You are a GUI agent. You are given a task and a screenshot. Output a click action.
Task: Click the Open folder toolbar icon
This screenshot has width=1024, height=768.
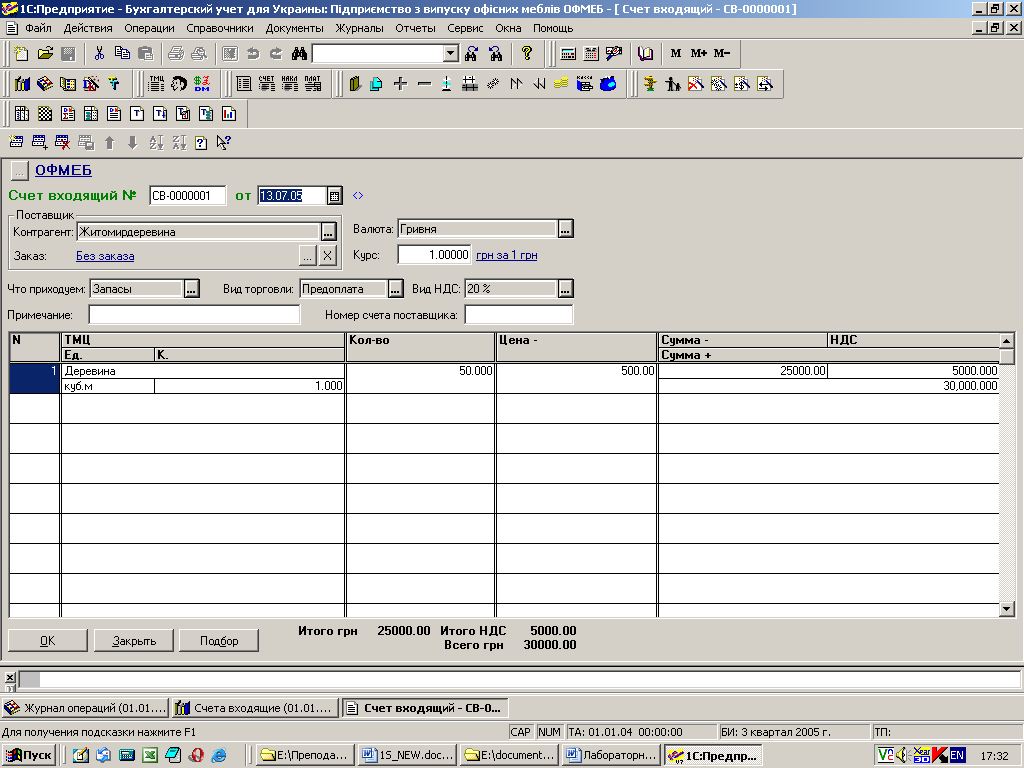tap(44, 54)
